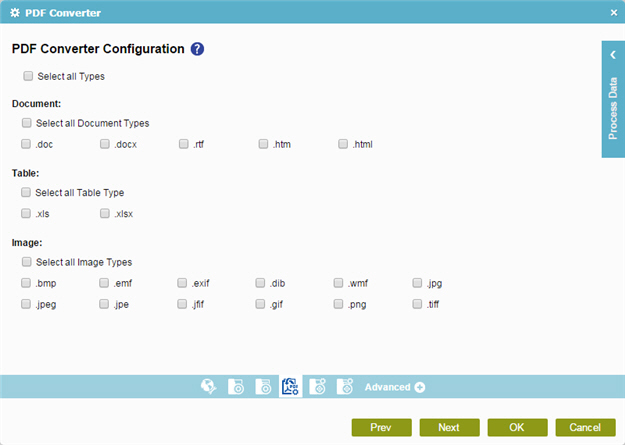Tick the .wmf image type
Image resolution: width=625 pixels, height=445 pixels.
(x=338, y=283)
